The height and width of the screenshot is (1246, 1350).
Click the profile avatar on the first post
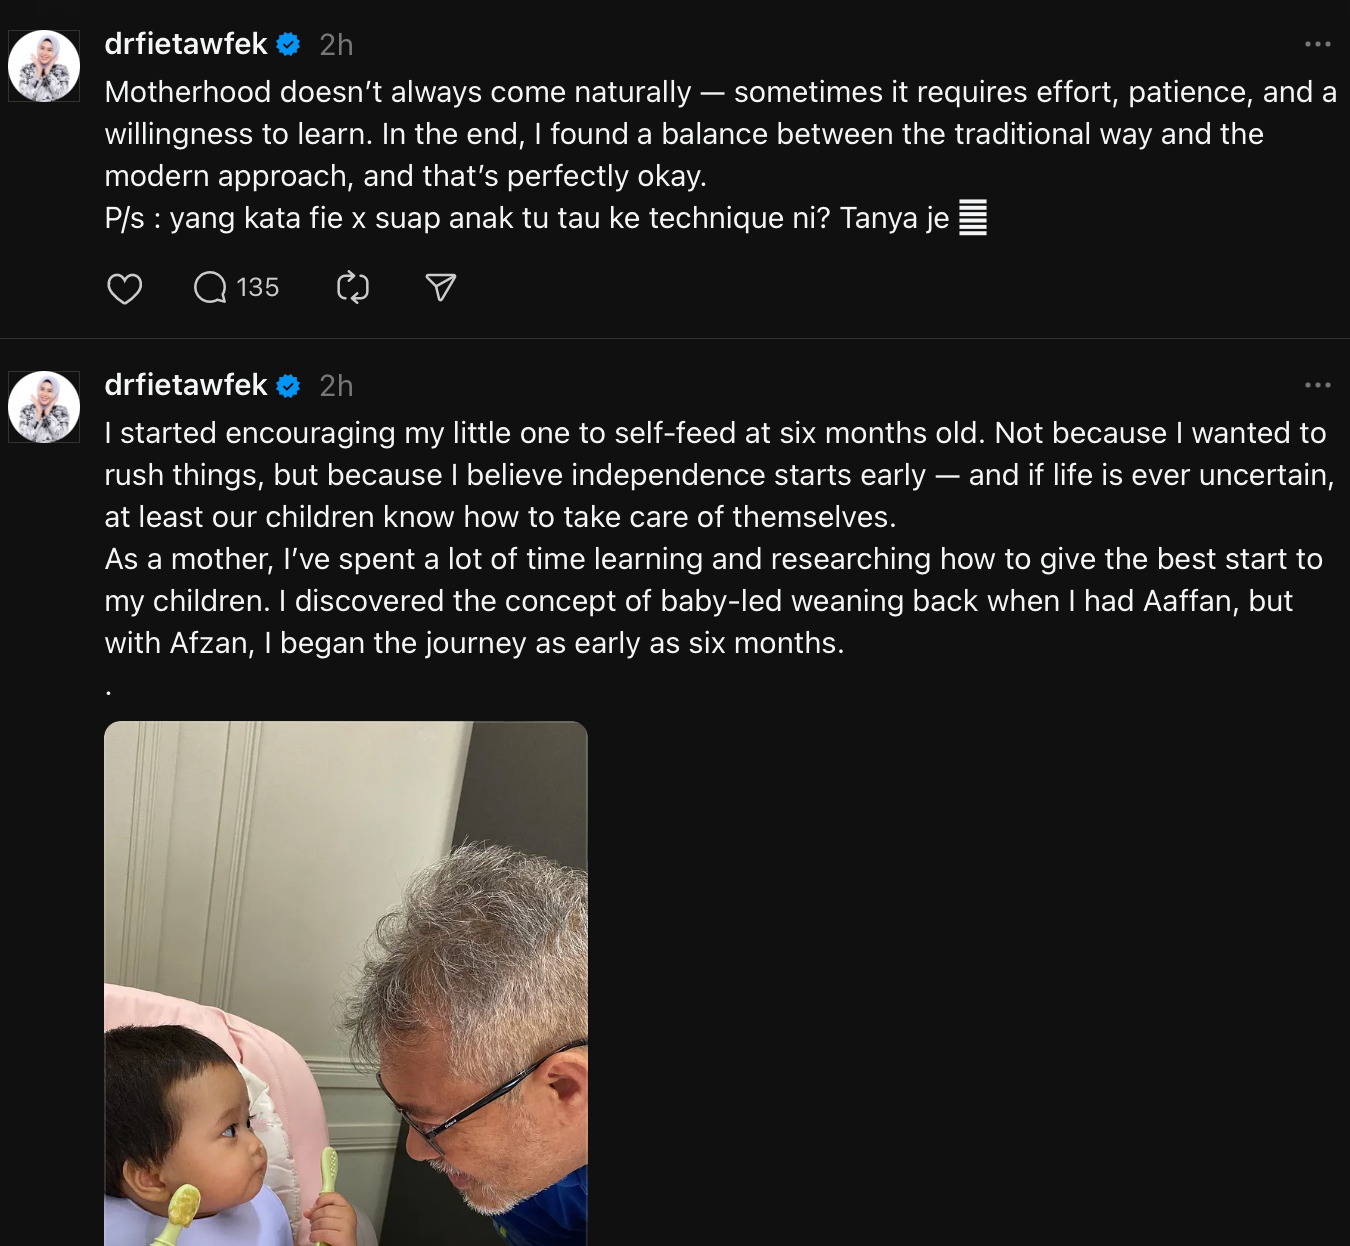coord(44,66)
